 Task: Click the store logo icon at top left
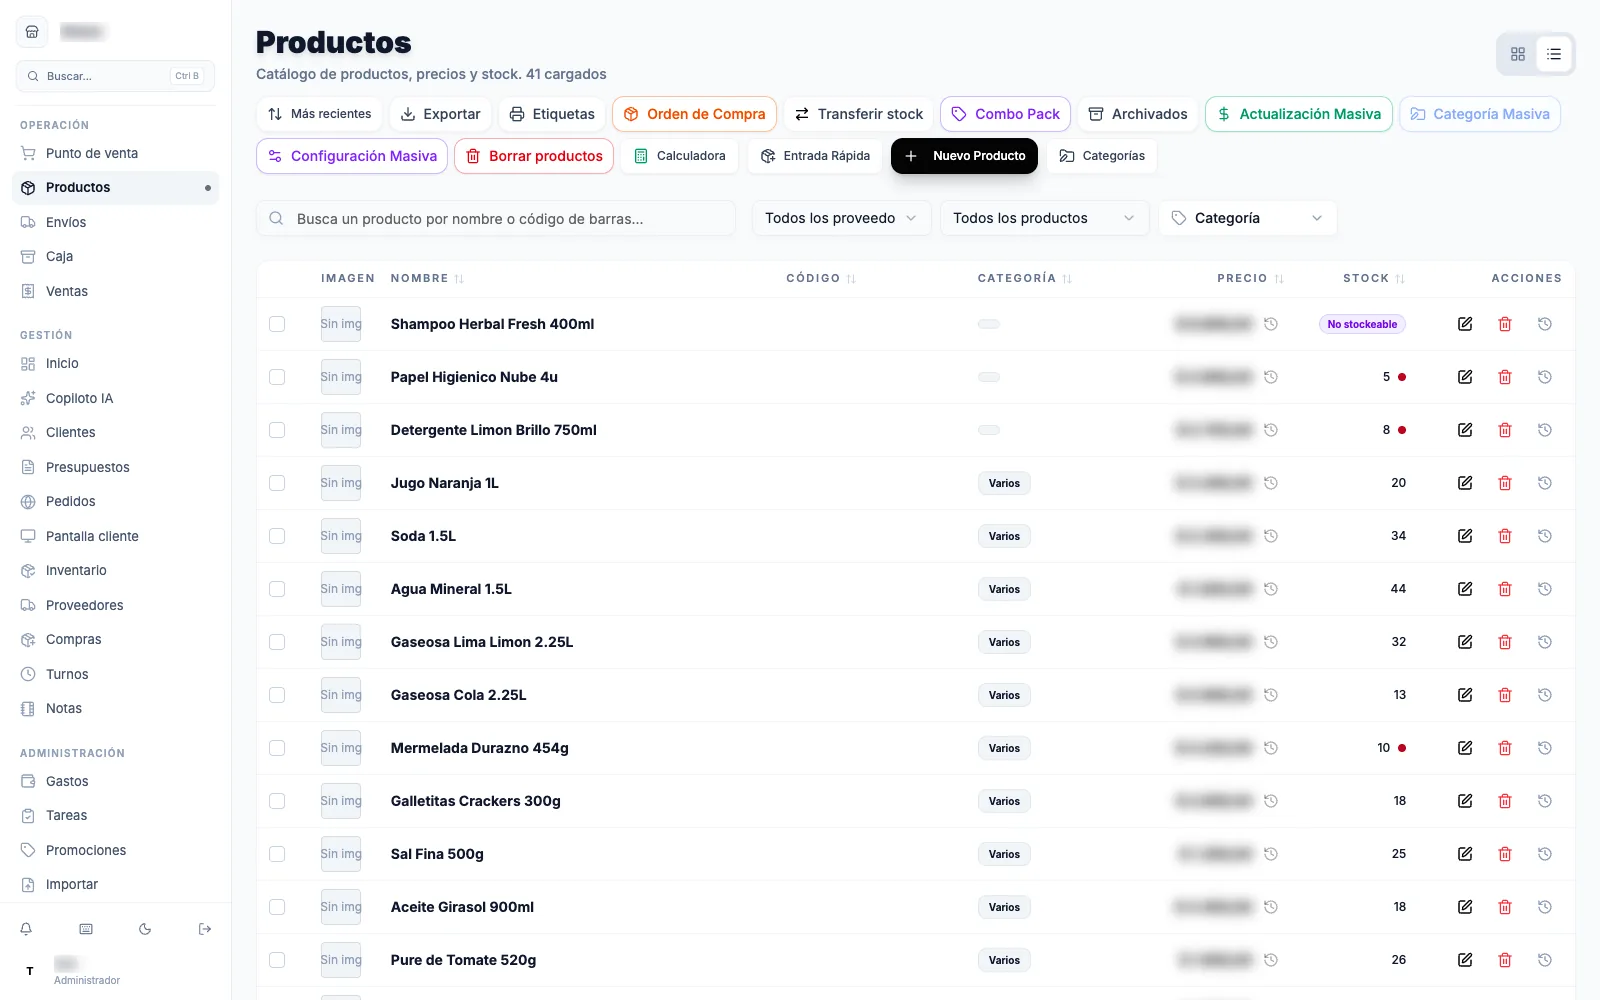tap(32, 32)
